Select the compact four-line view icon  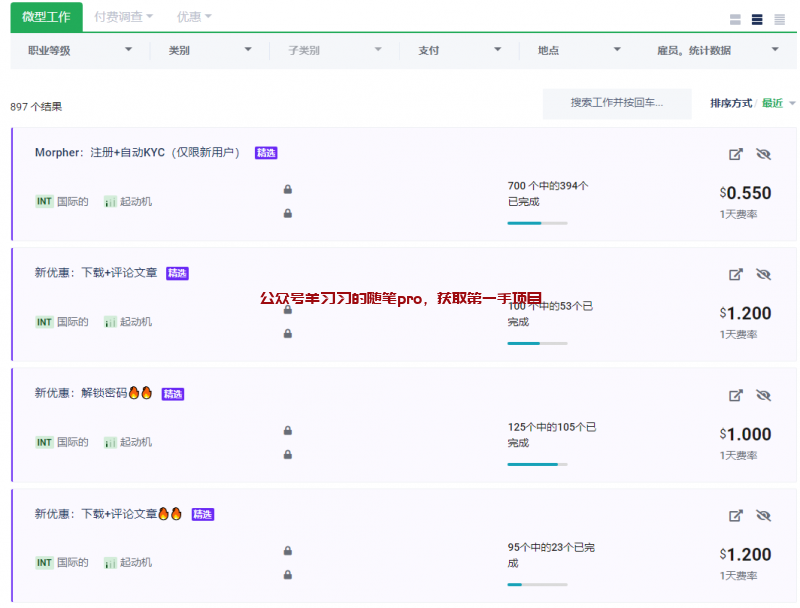click(779, 19)
